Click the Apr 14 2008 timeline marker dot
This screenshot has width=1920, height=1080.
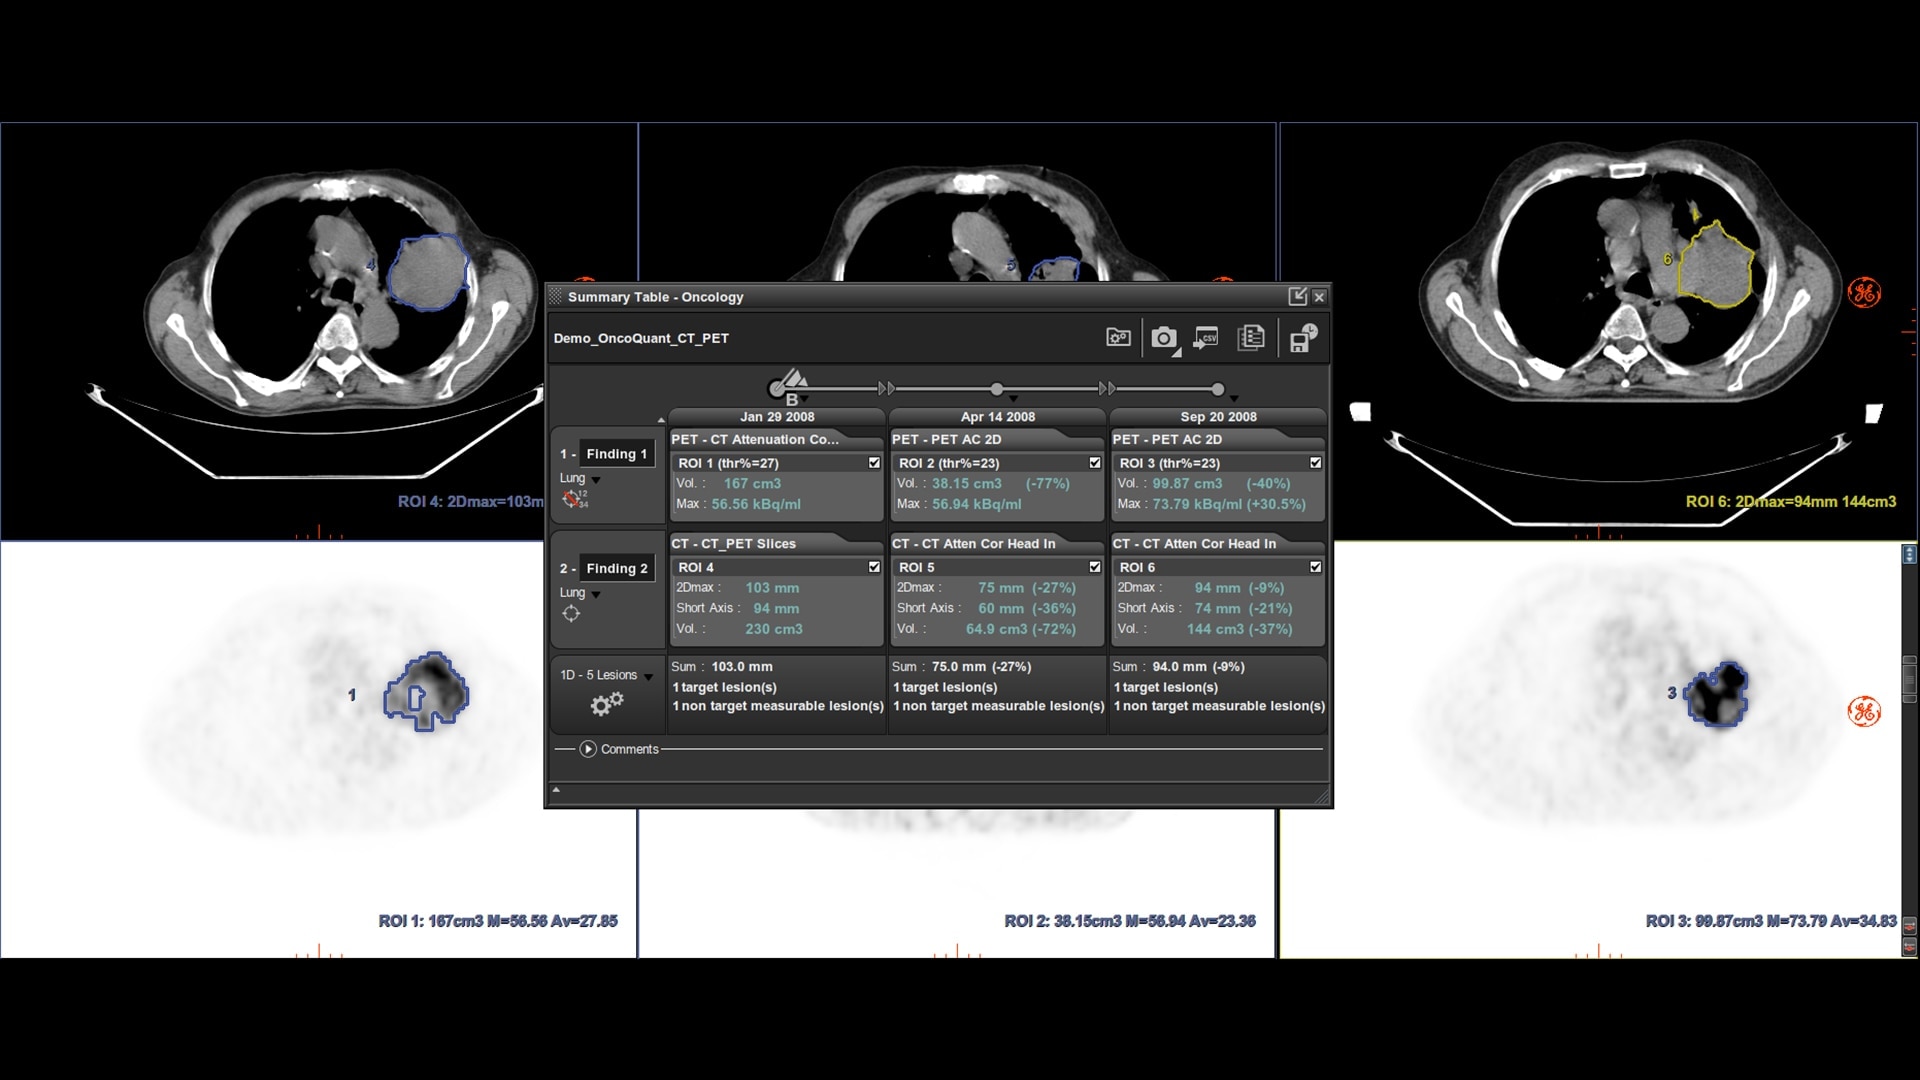(x=997, y=389)
